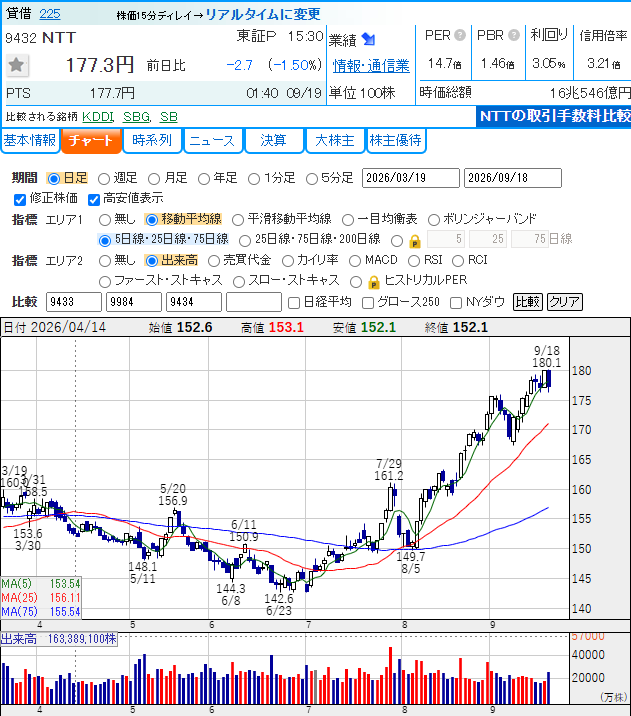631x716 pixels.
Task: View the 業績 trend arrow icon
Action: pyautogui.click(x=368, y=40)
